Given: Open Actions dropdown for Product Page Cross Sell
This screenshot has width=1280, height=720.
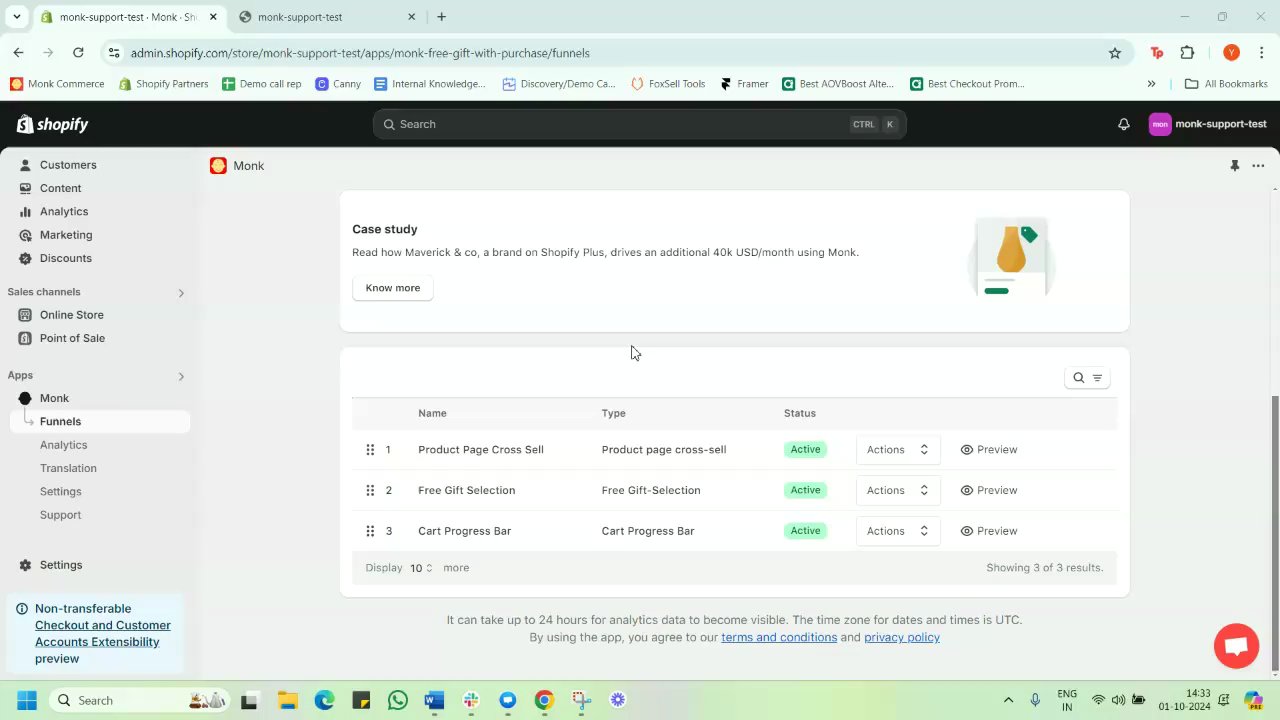Looking at the screenshot, I should pos(898,450).
